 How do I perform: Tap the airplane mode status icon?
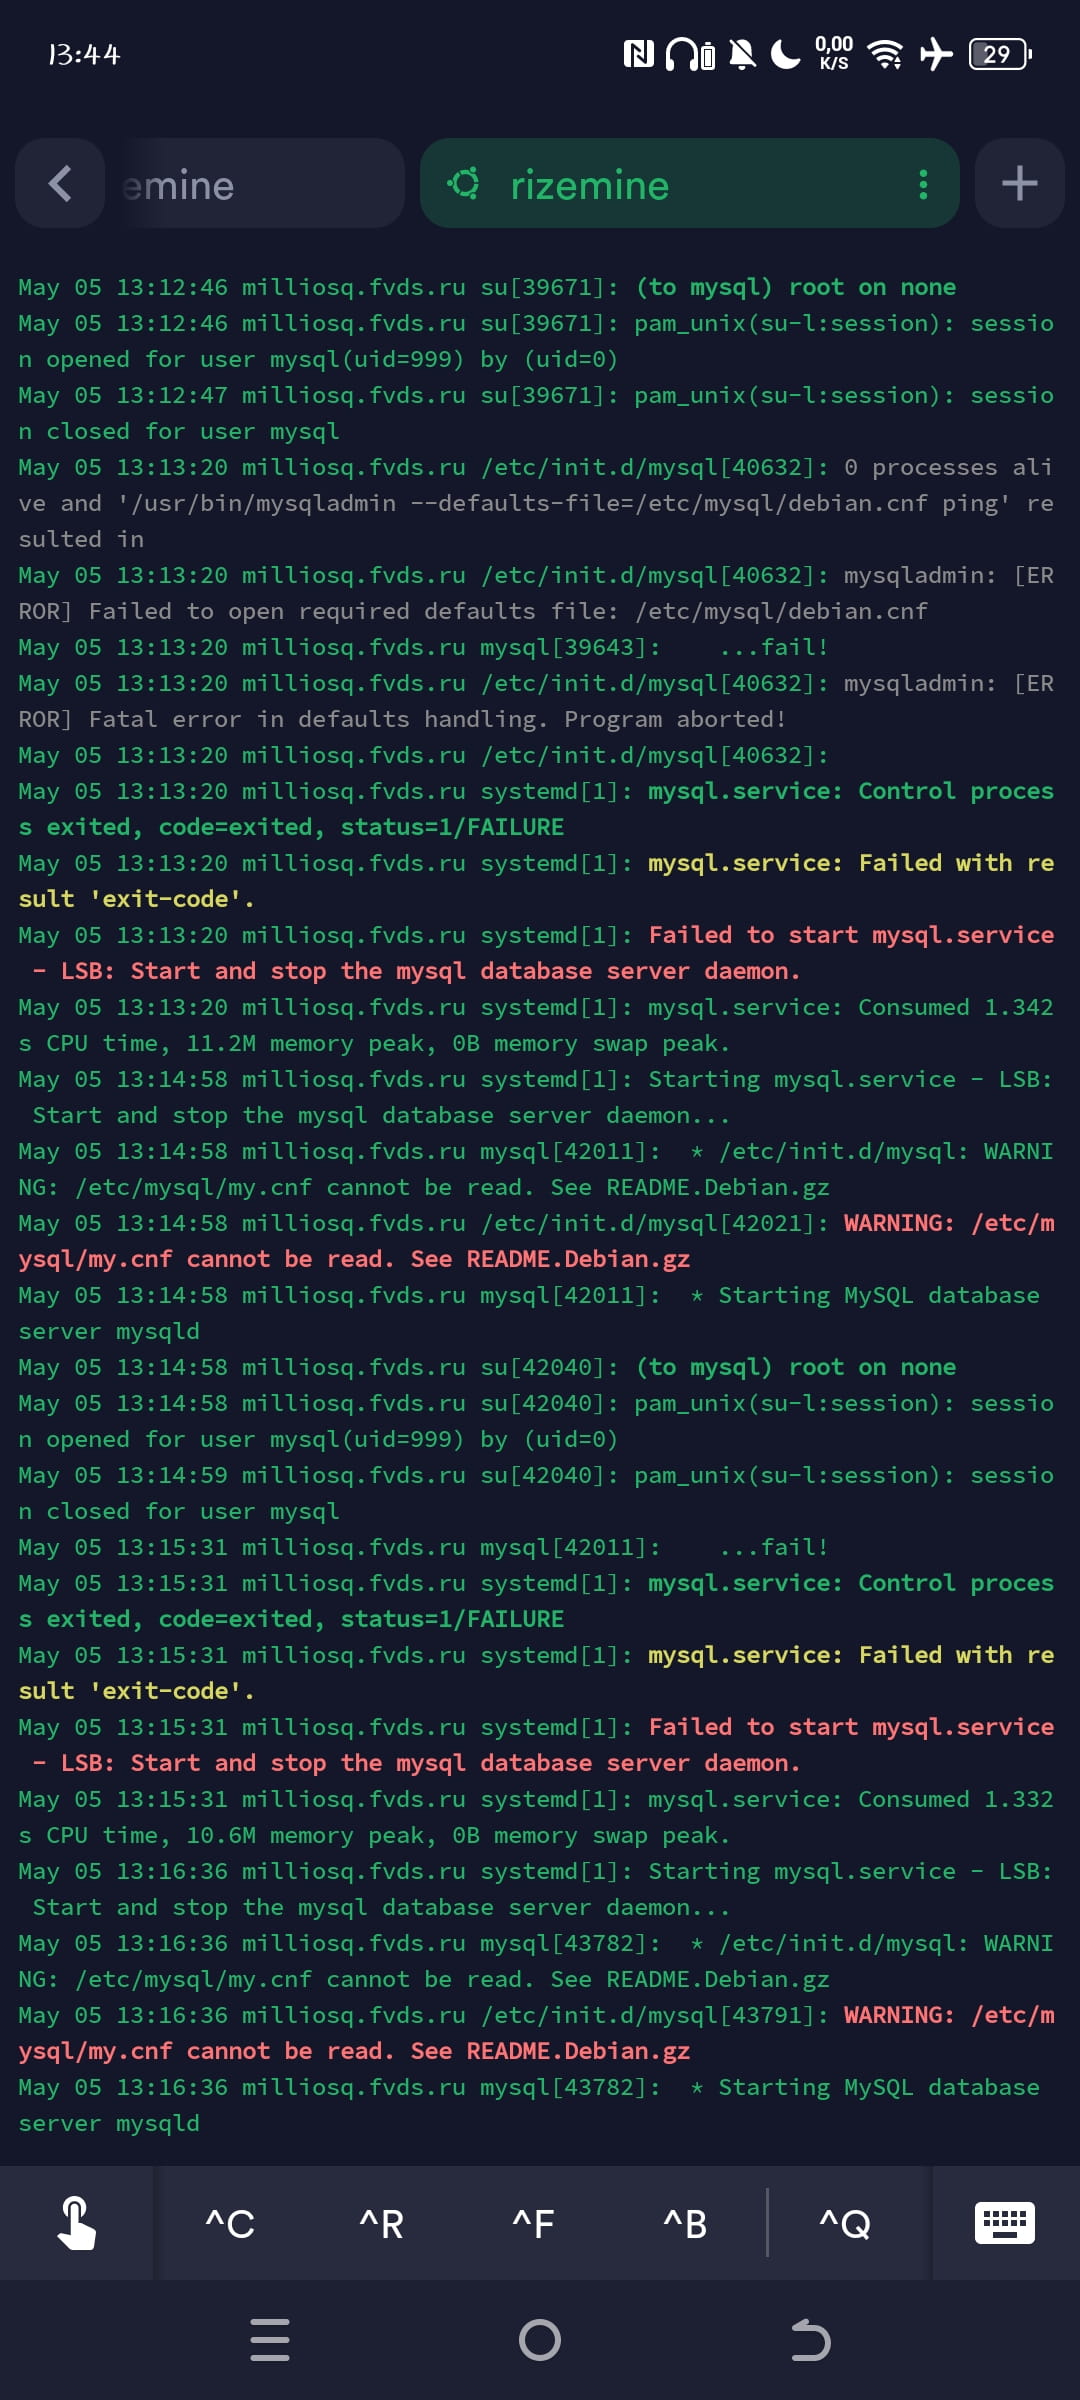936,54
